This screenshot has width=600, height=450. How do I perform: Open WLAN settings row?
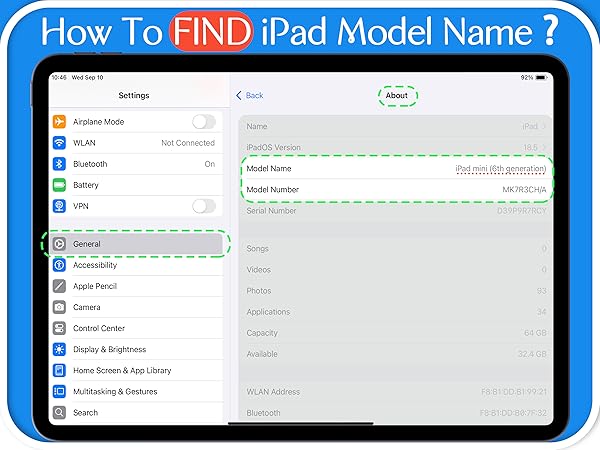[x=137, y=143]
